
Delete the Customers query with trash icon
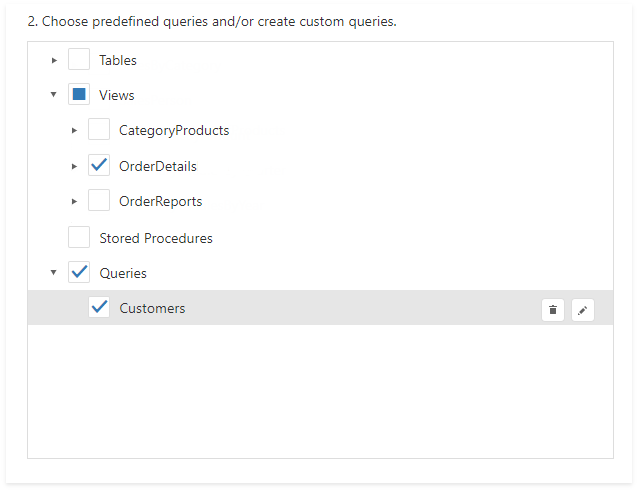(x=553, y=310)
